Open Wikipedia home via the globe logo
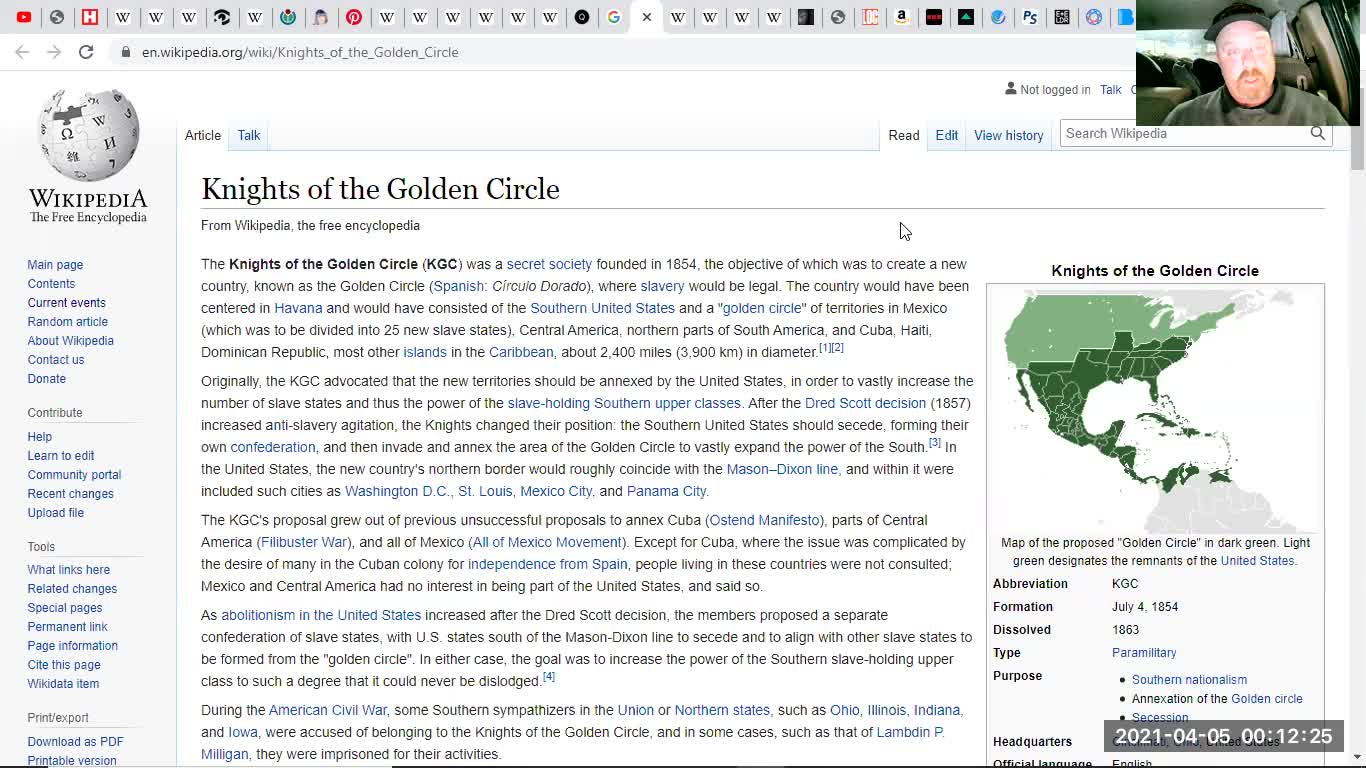The height and width of the screenshot is (768, 1366). pos(88,155)
